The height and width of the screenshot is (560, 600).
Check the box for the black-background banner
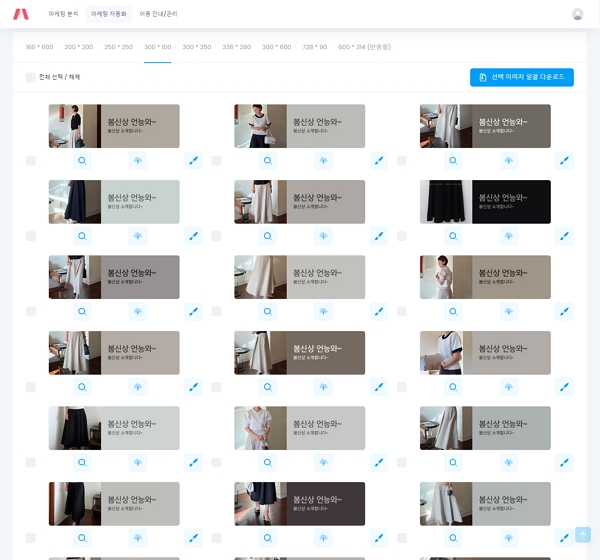(402, 236)
